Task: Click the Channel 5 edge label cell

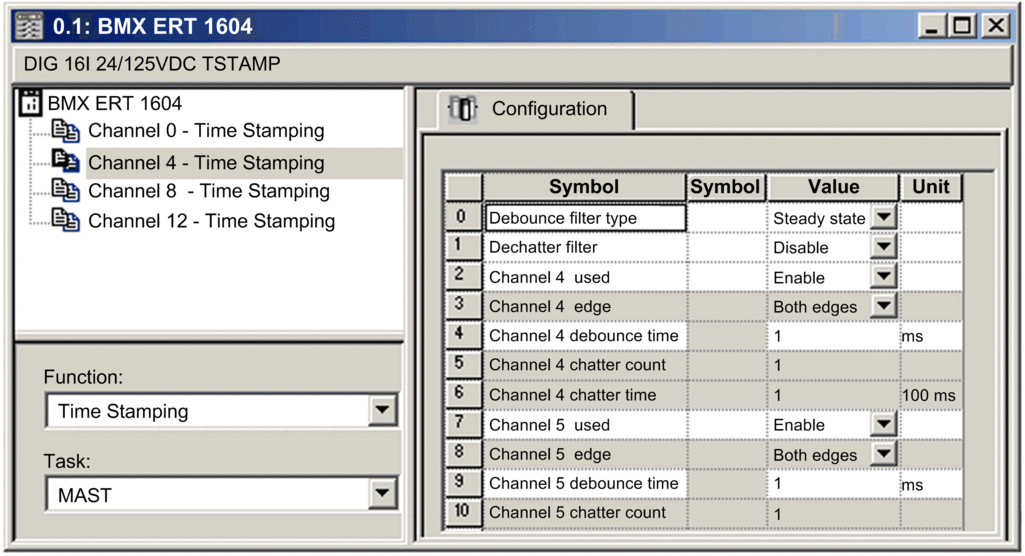Action: click(585, 454)
